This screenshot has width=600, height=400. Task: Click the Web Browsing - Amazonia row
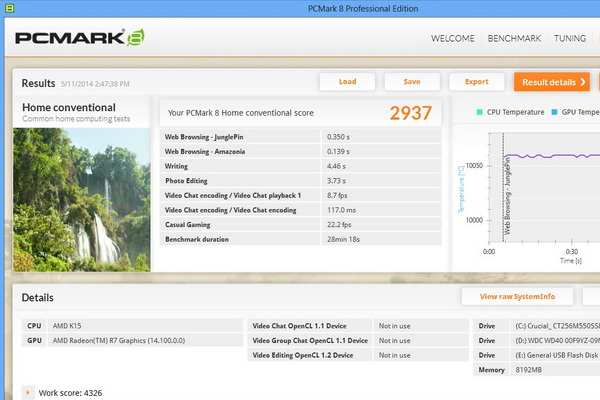tap(300, 152)
